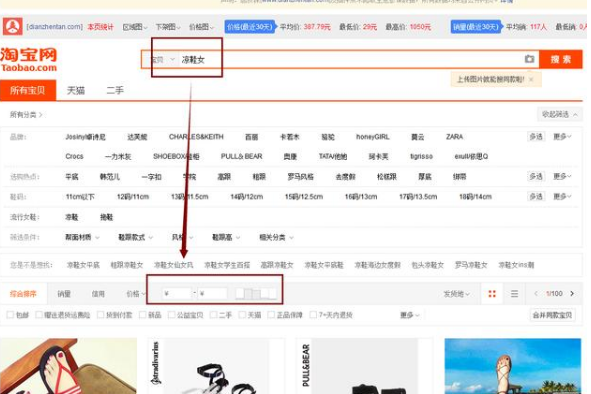Check the 正品保障 checkbox
Image resolution: width=591 pixels, height=394 pixels.
click(x=271, y=314)
